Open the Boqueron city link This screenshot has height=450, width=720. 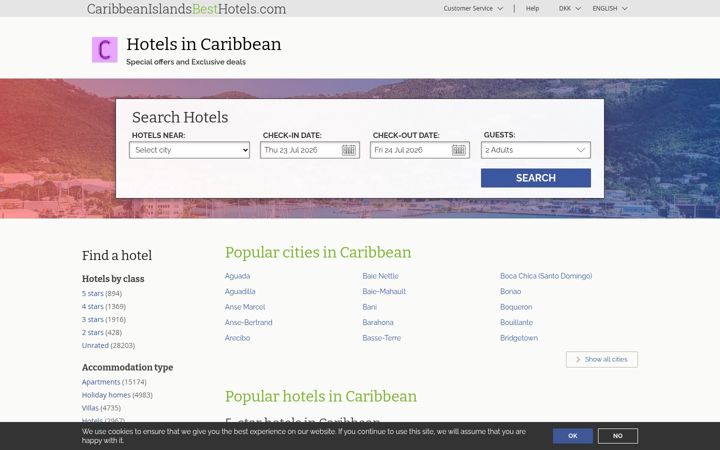click(x=516, y=307)
